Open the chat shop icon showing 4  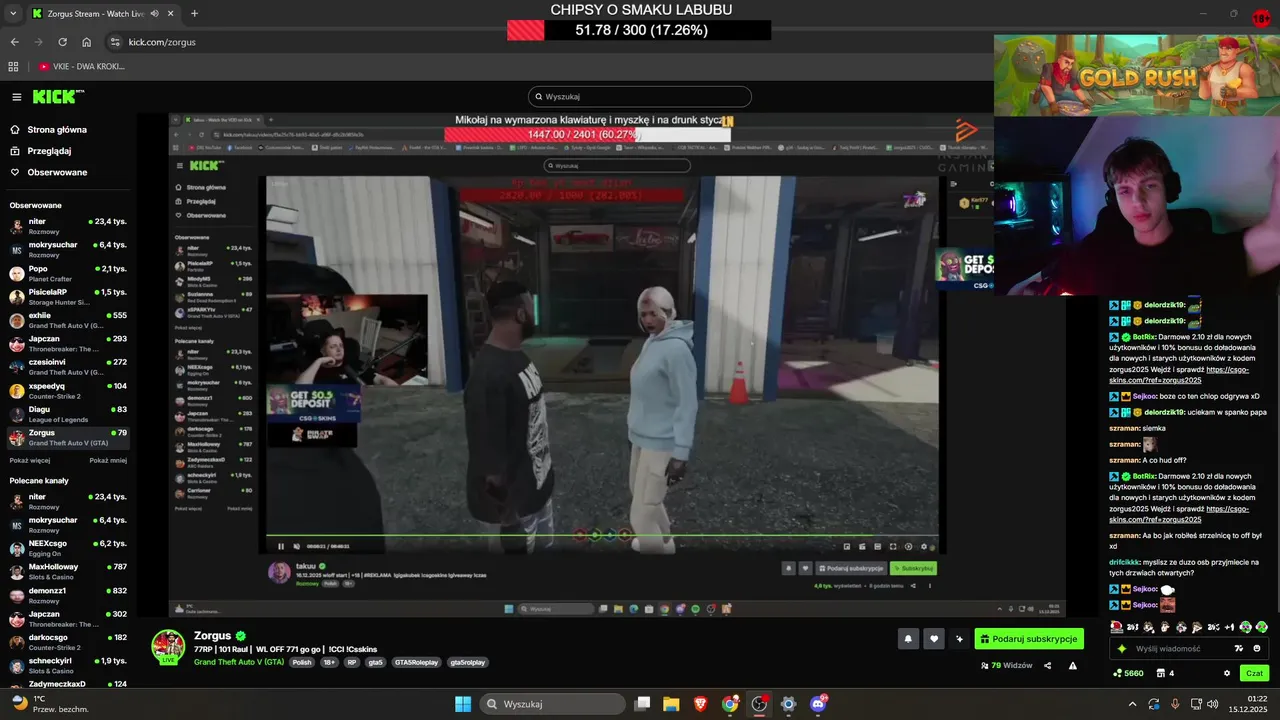click(1164, 673)
